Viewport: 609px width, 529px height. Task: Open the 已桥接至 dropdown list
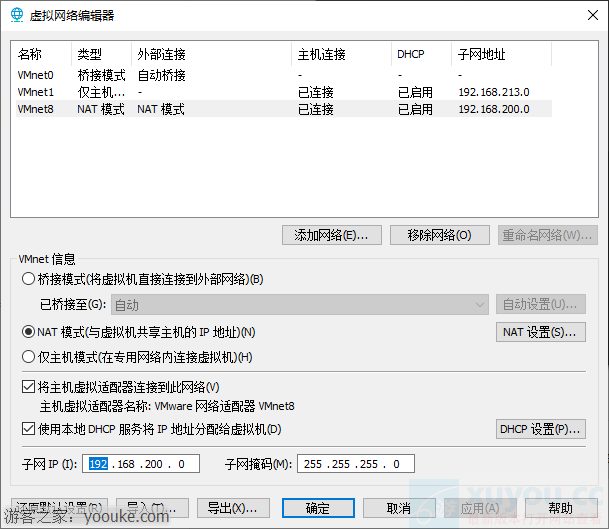pyautogui.click(x=298, y=305)
